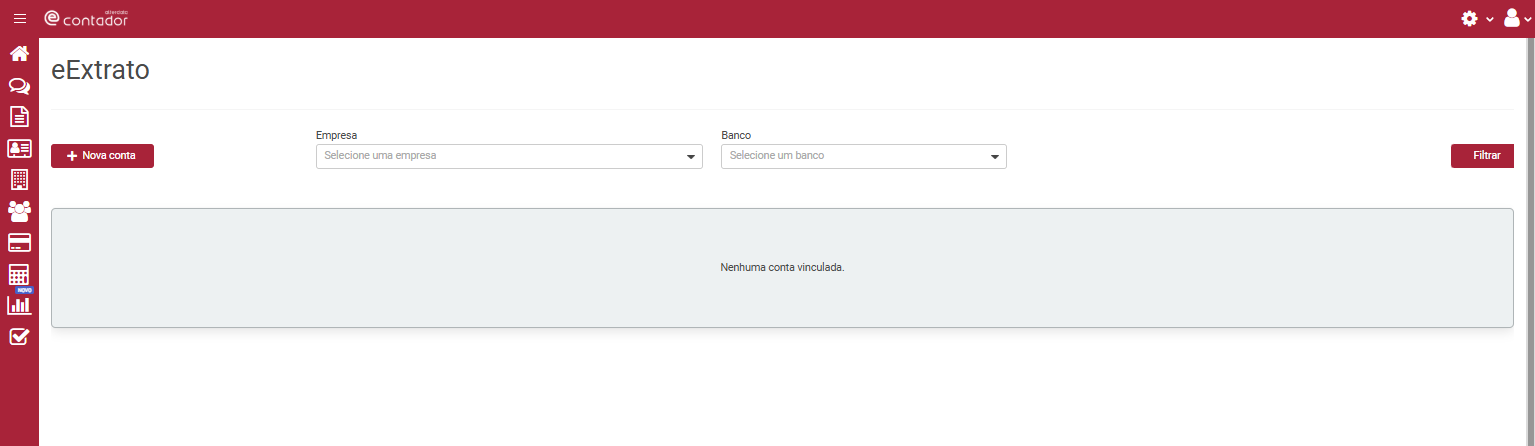Open the company building sidebar icon
The image size is (1535, 446).
(19, 180)
